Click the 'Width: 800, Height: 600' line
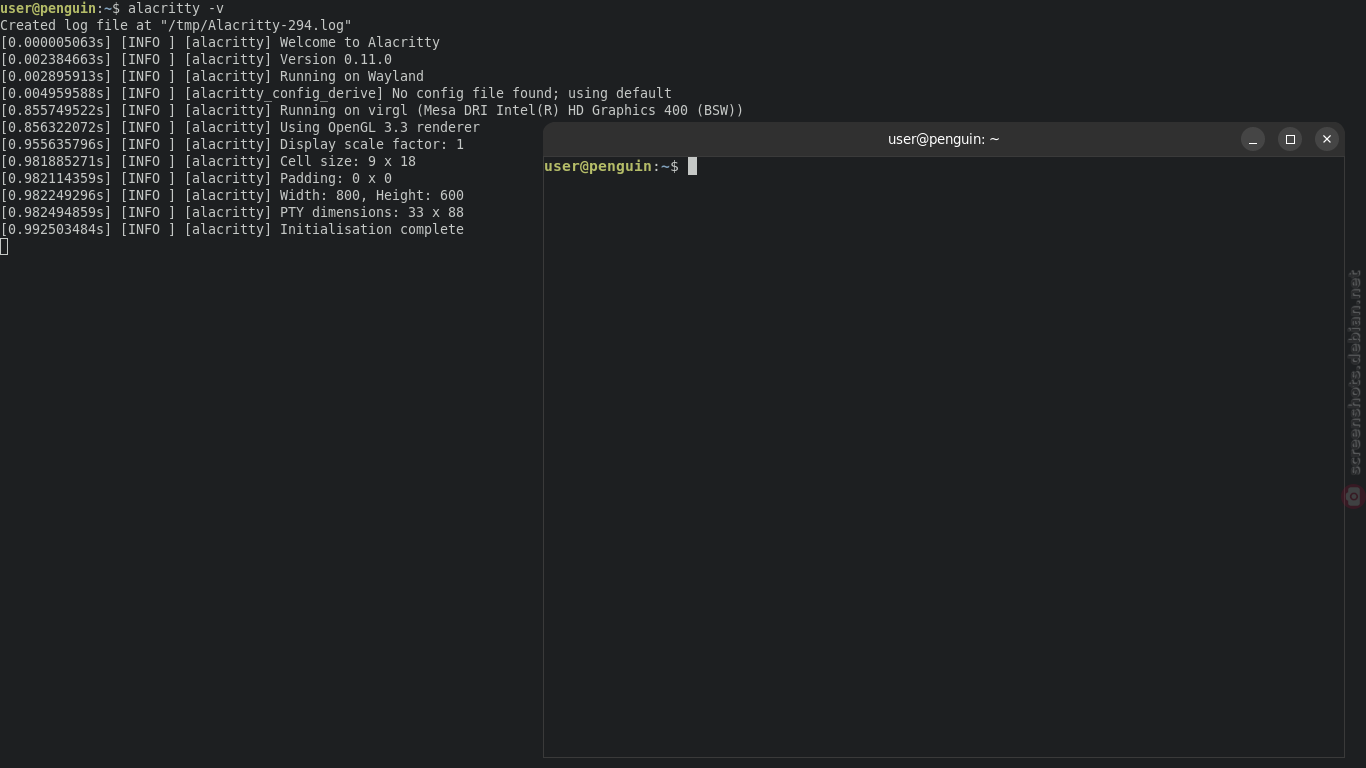This screenshot has height=768, width=1366. click(232, 195)
